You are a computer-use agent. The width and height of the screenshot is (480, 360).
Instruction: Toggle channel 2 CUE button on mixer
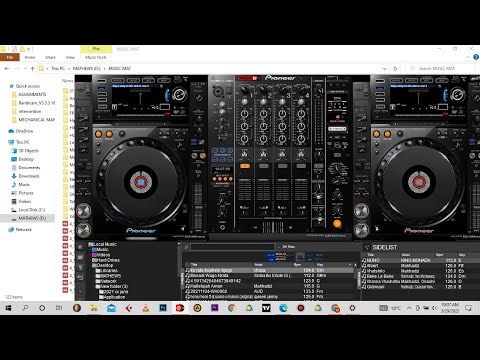(263, 166)
